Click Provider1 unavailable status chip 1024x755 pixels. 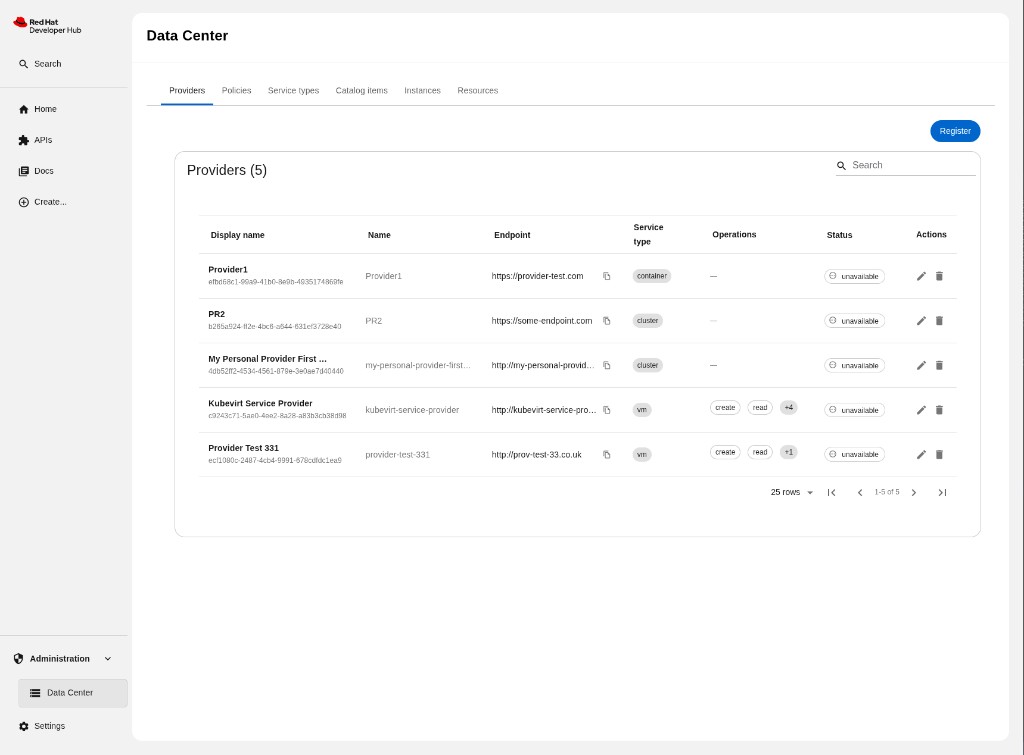(x=854, y=276)
